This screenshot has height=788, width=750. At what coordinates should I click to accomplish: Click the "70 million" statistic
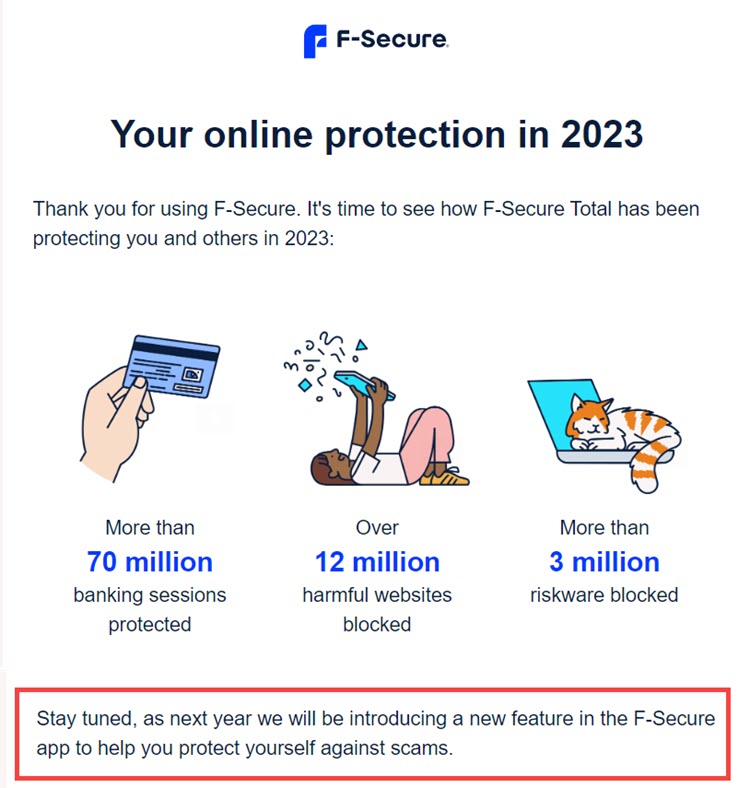point(150,561)
